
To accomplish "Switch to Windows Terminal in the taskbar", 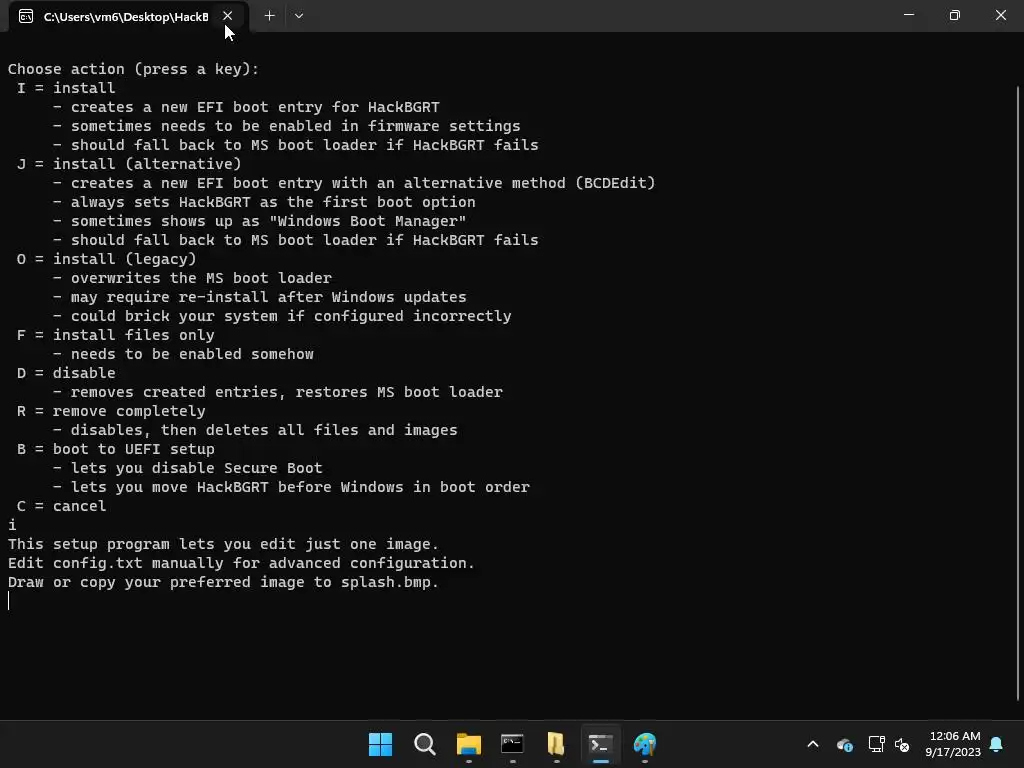I will tap(600, 744).
